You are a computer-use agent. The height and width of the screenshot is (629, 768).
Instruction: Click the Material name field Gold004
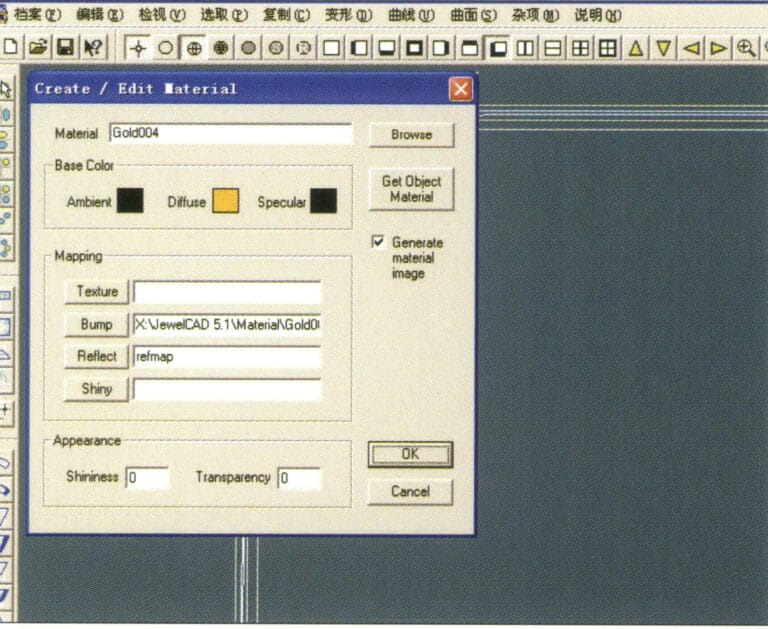click(231, 133)
